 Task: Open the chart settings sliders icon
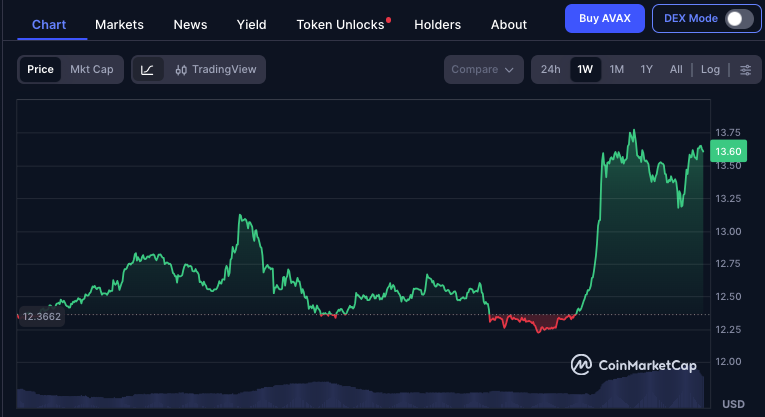[745, 70]
